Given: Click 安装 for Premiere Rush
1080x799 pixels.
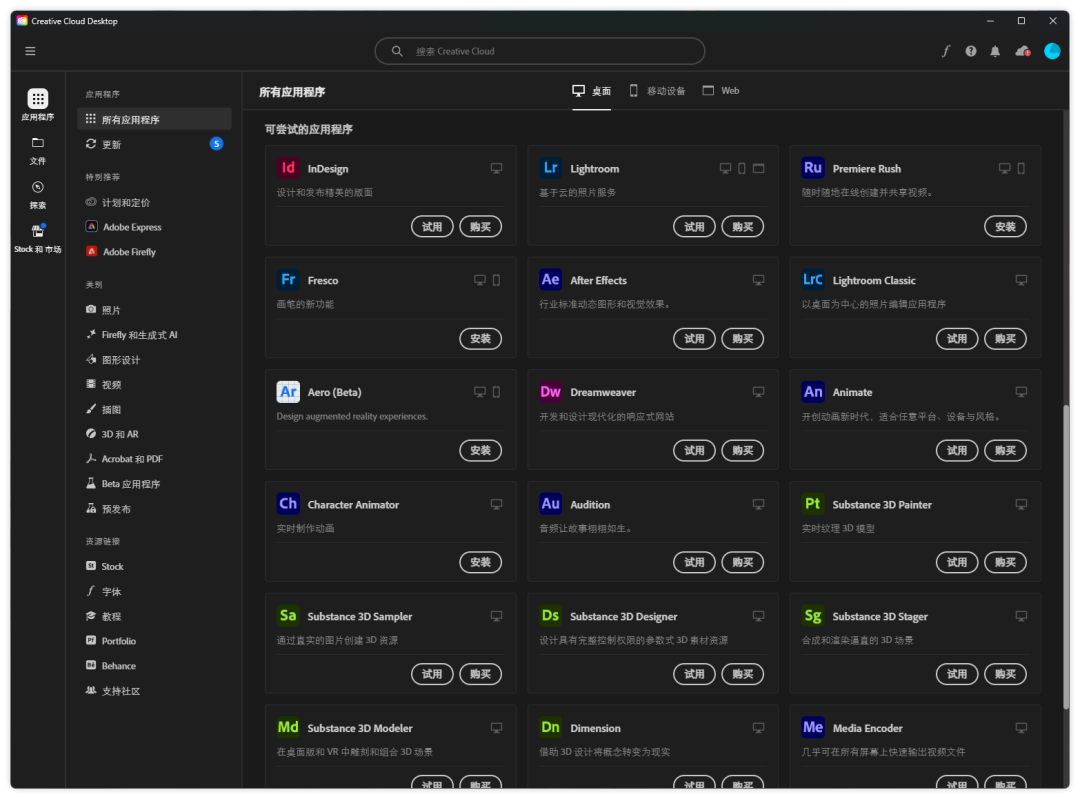Looking at the screenshot, I should [1005, 227].
